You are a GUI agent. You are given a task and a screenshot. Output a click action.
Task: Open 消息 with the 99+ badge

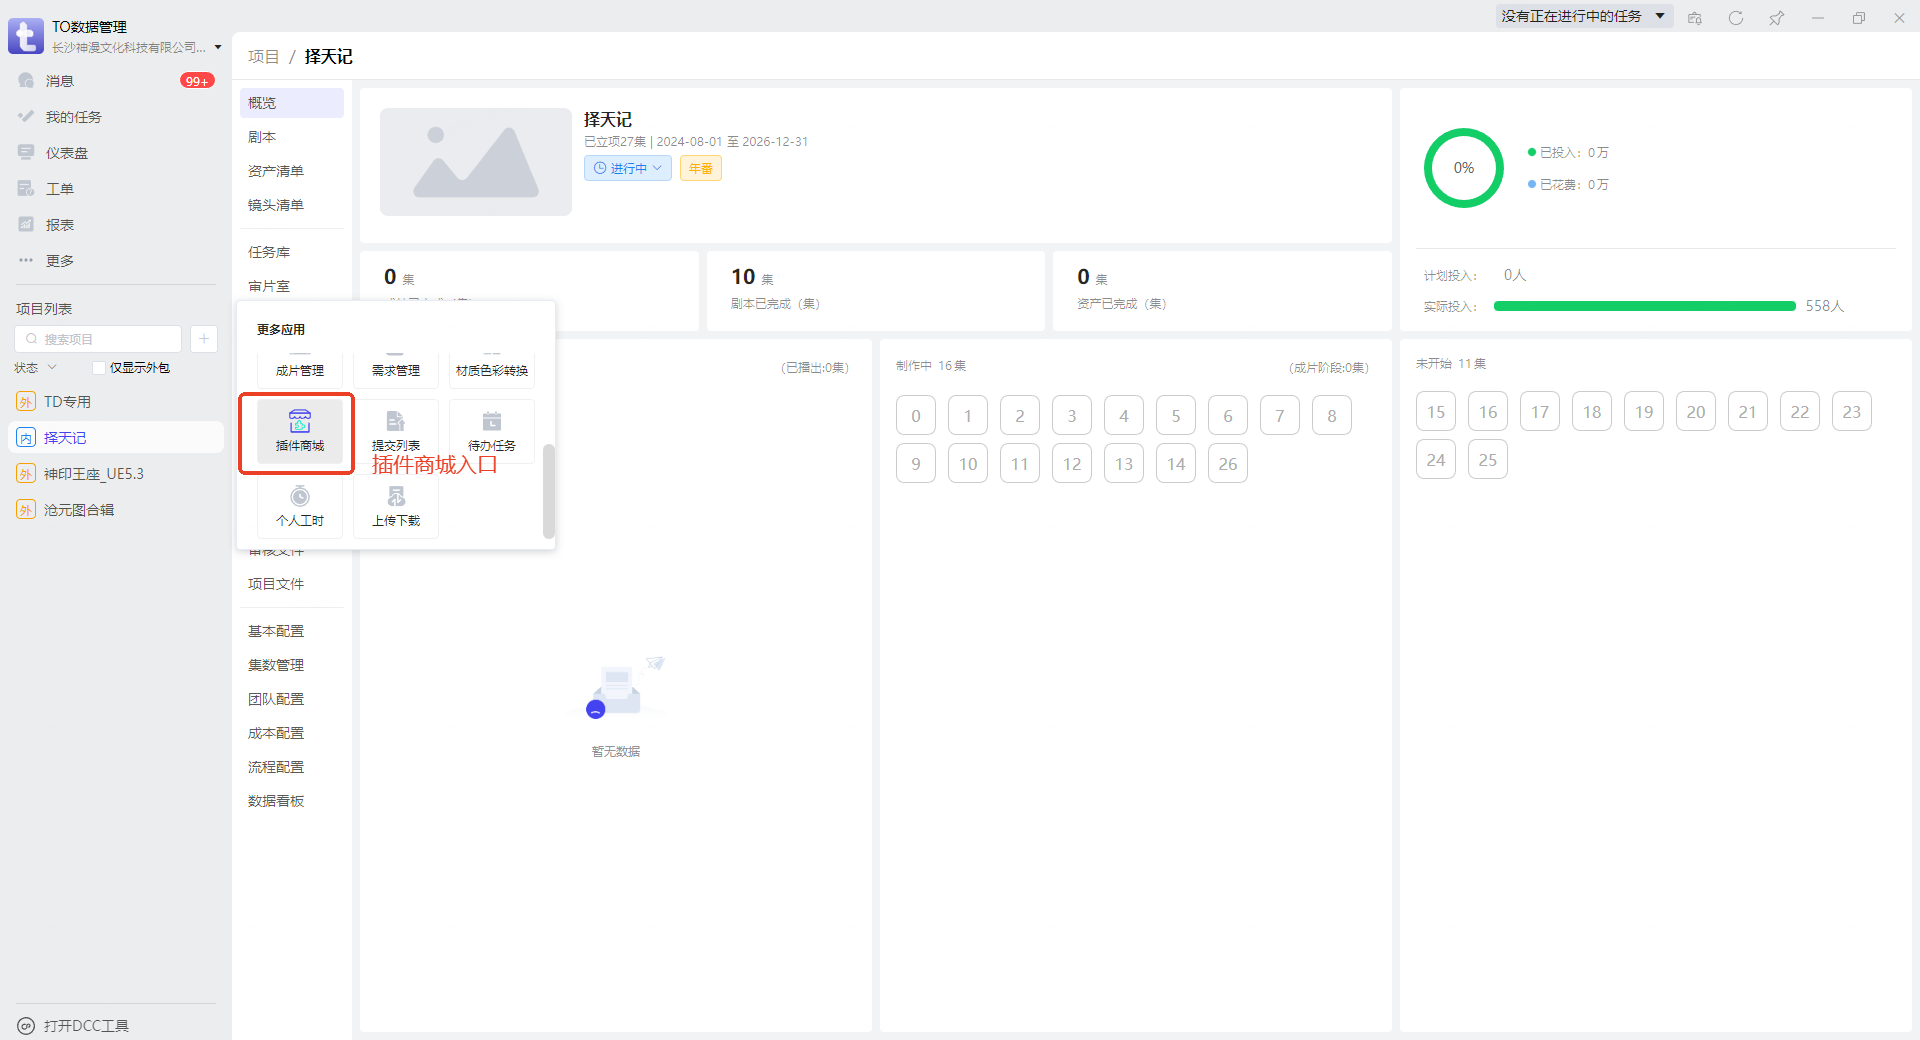pos(60,81)
